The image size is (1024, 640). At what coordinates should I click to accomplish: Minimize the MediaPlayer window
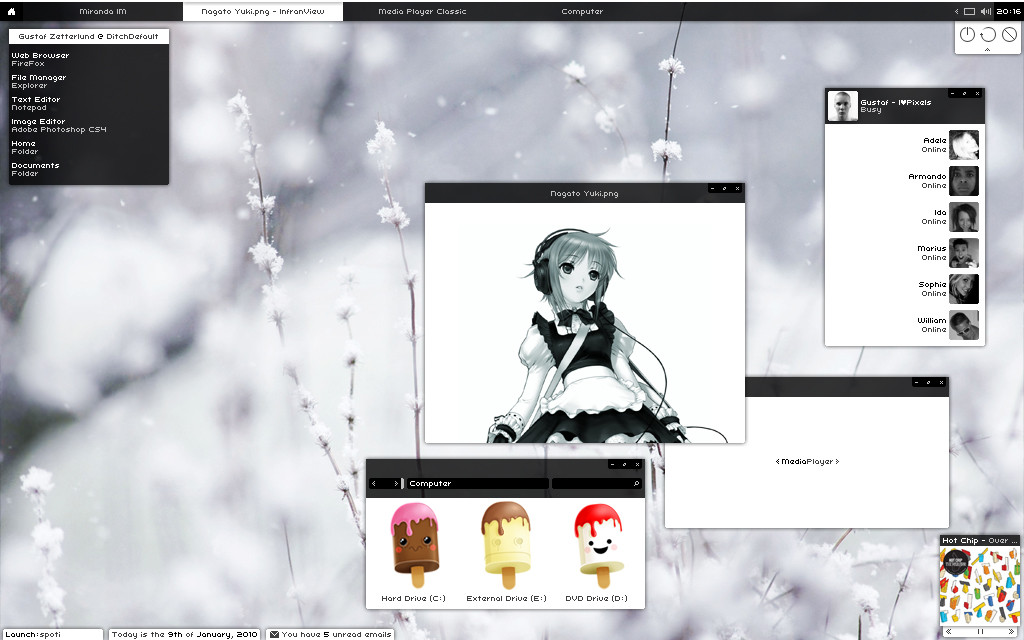click(917, 382)
